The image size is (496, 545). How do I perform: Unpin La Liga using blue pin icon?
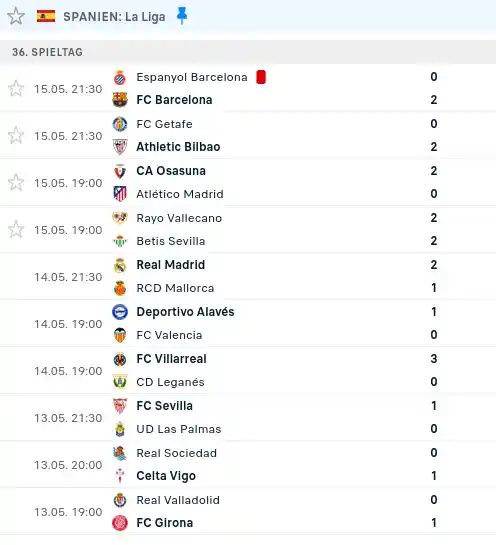(182, 16)
